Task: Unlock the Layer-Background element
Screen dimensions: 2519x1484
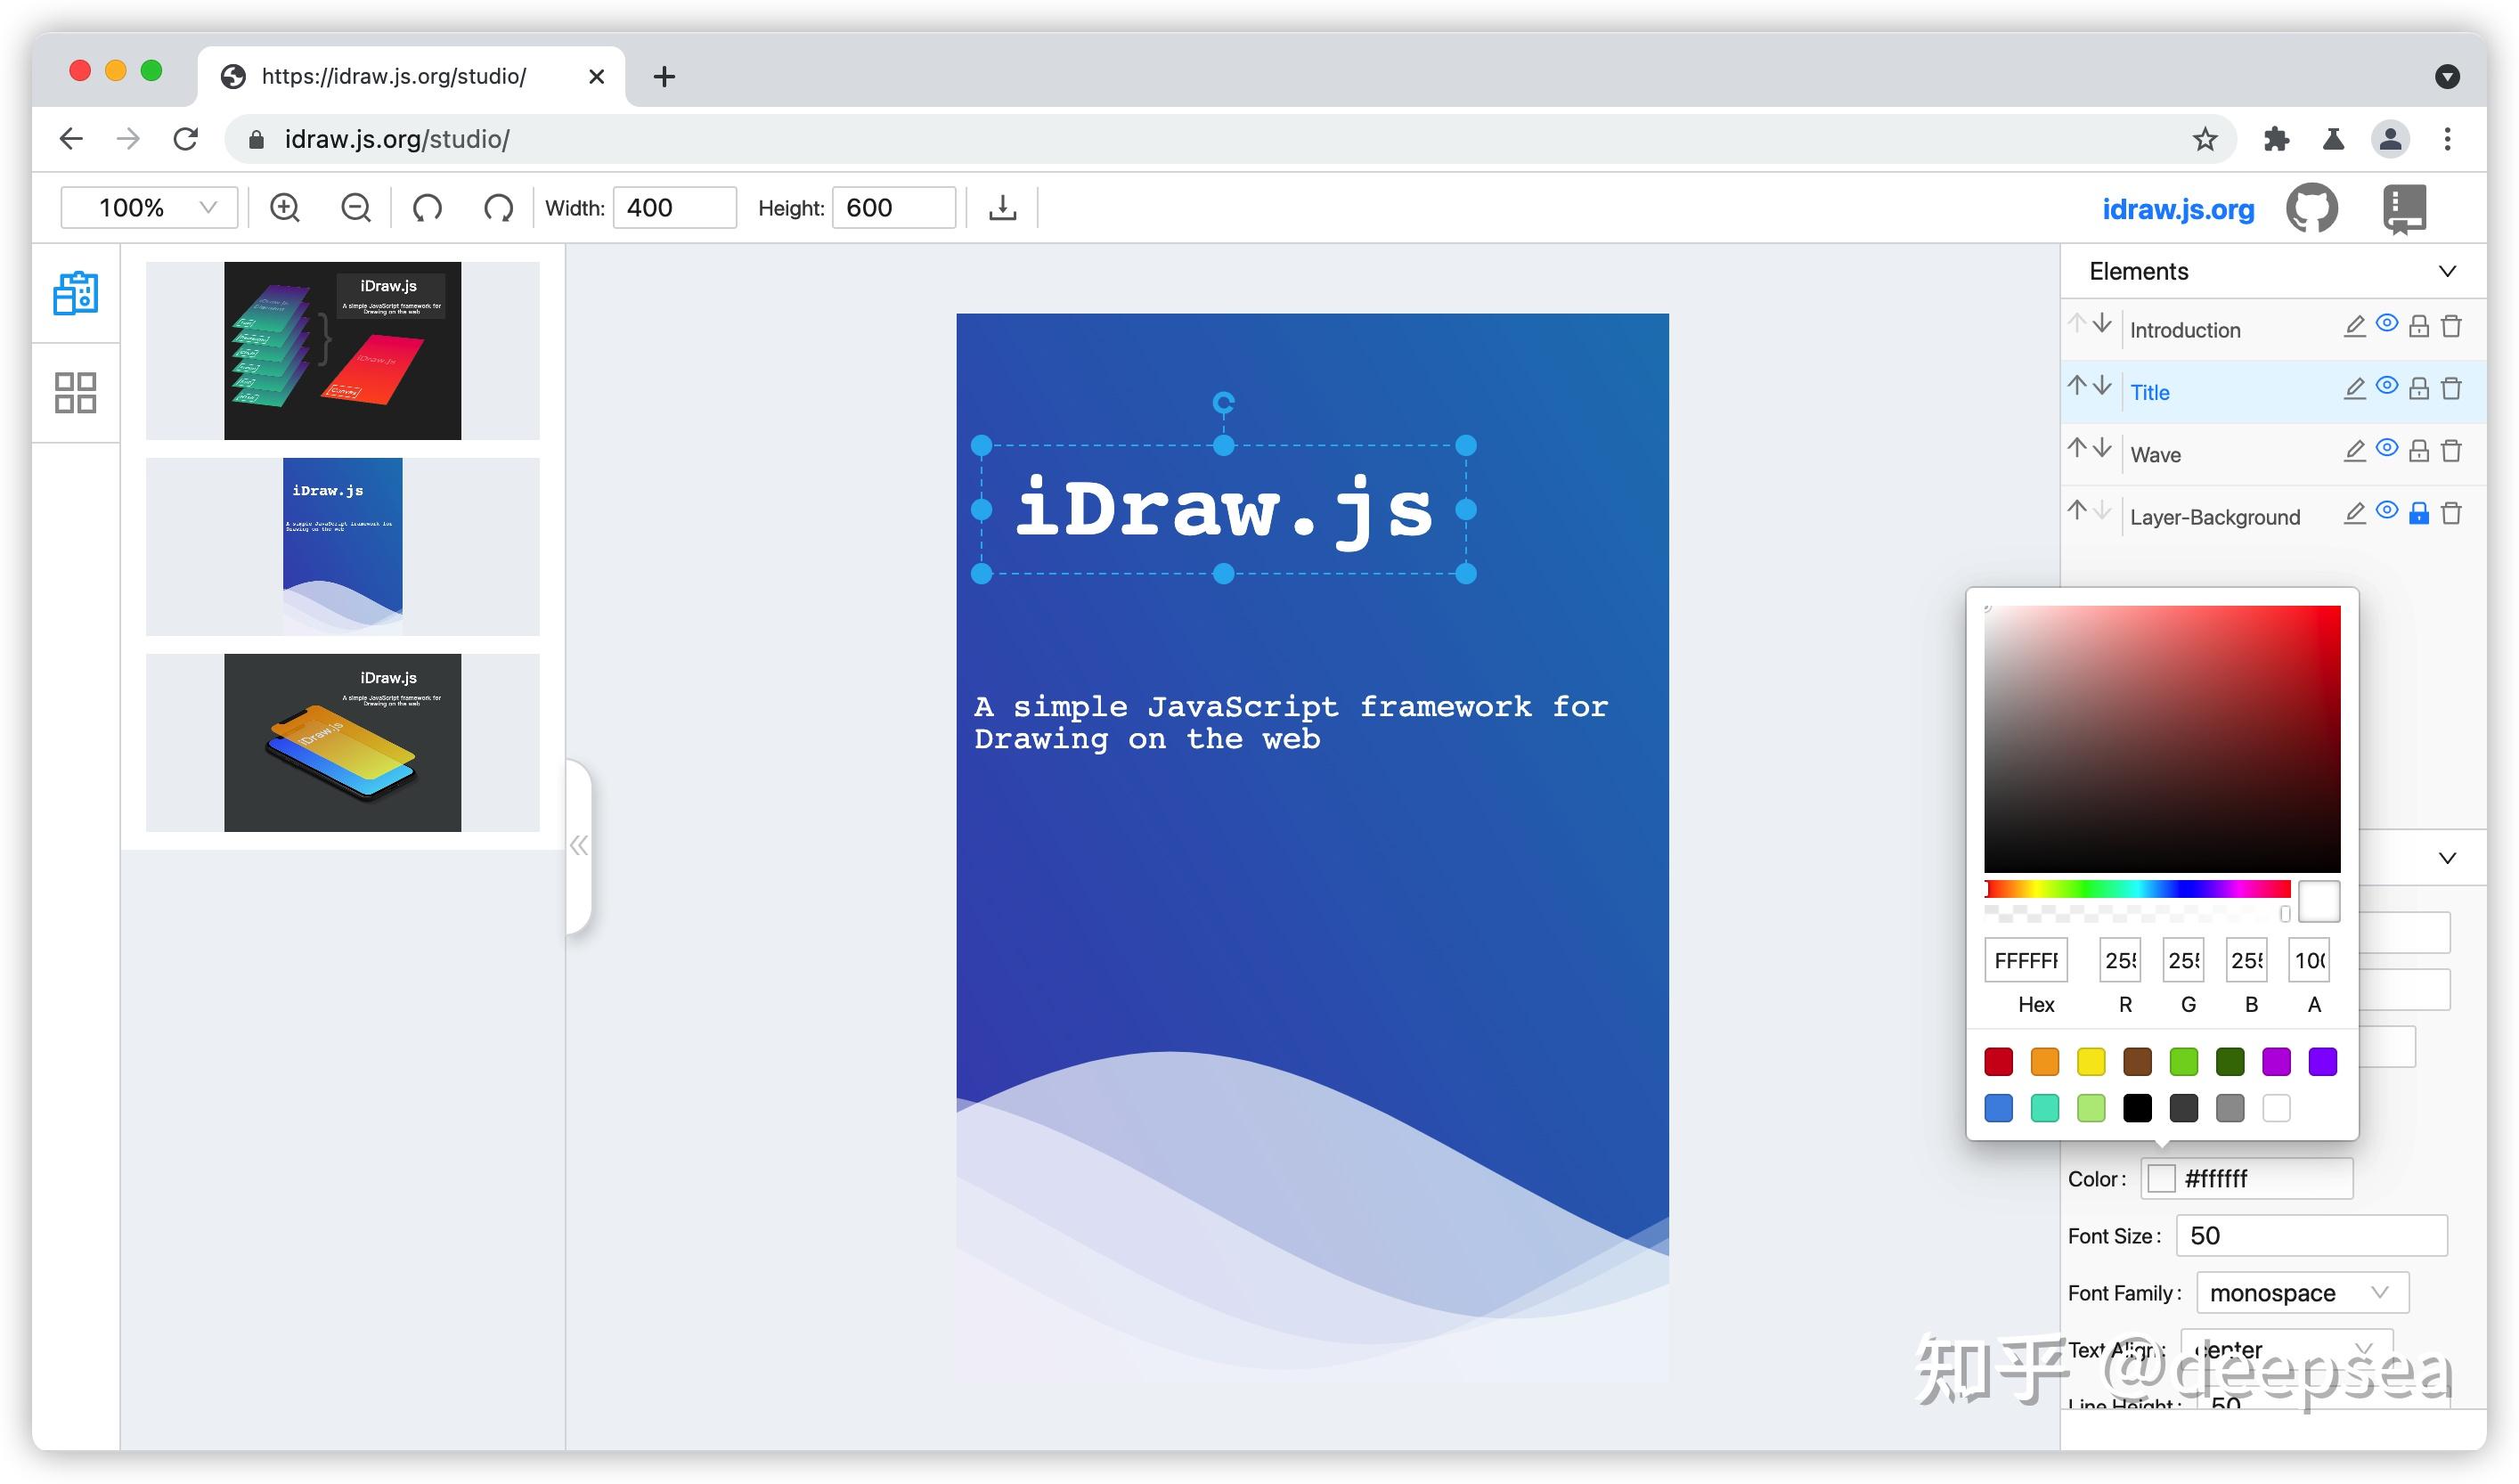Action: click(x=2419, y=514)
